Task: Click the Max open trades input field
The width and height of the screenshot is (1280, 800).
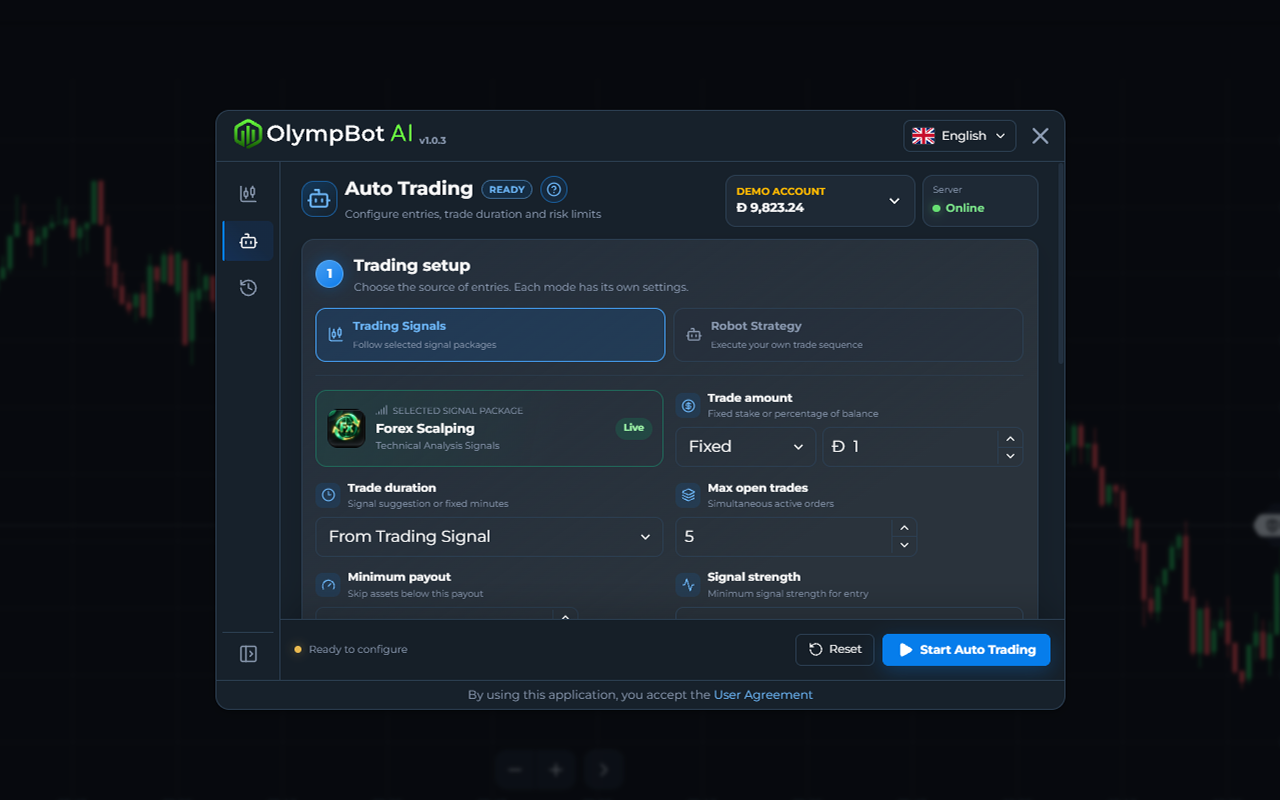Action: (x=784, y=537)
